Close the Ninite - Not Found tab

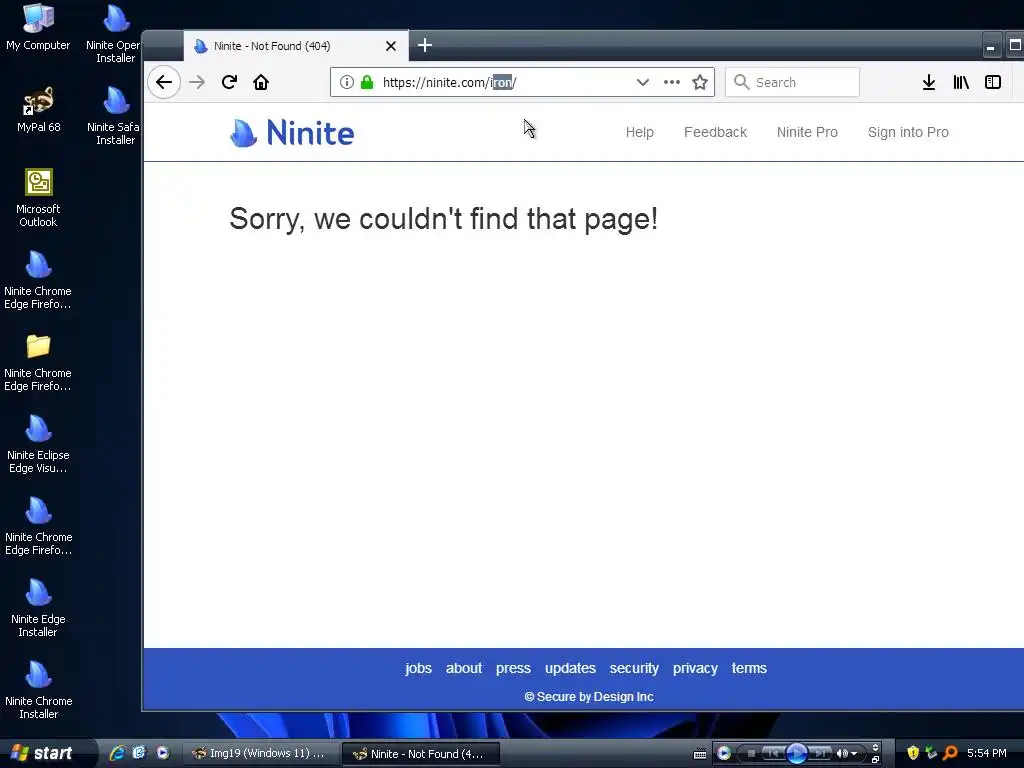point(391,46)
